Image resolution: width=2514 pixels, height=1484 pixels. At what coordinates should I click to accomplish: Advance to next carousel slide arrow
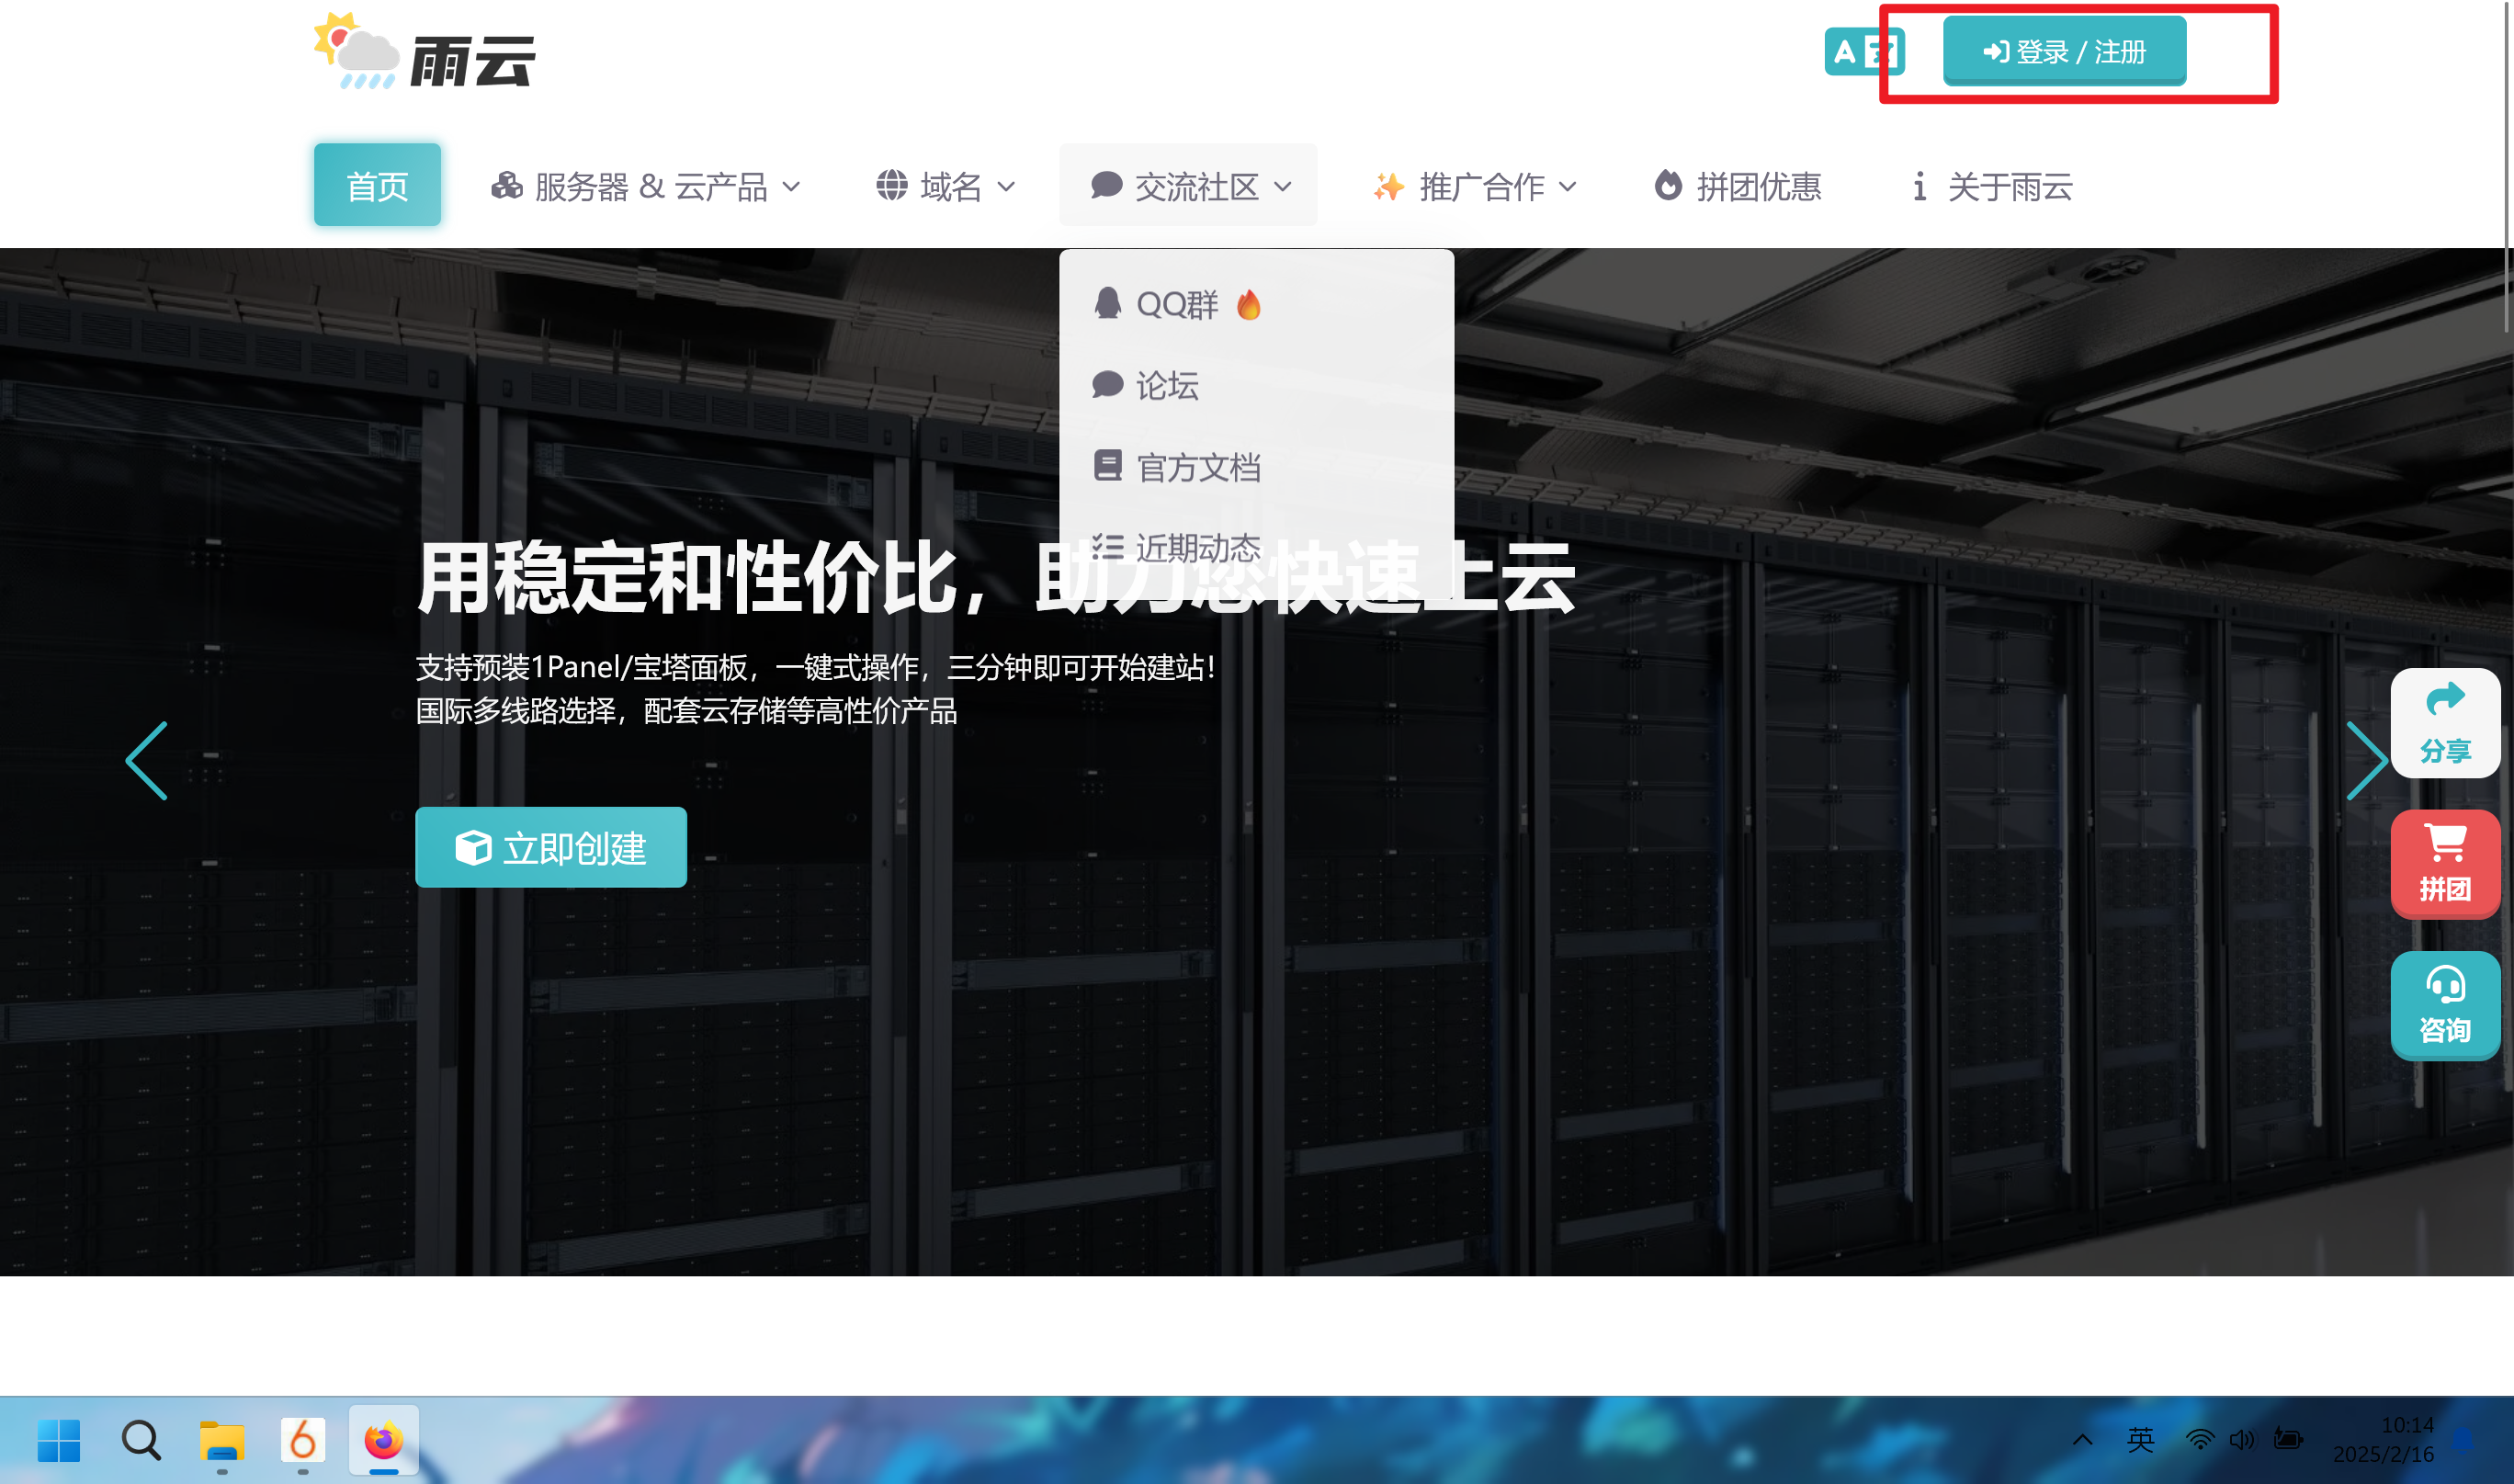coord(2366,760)
